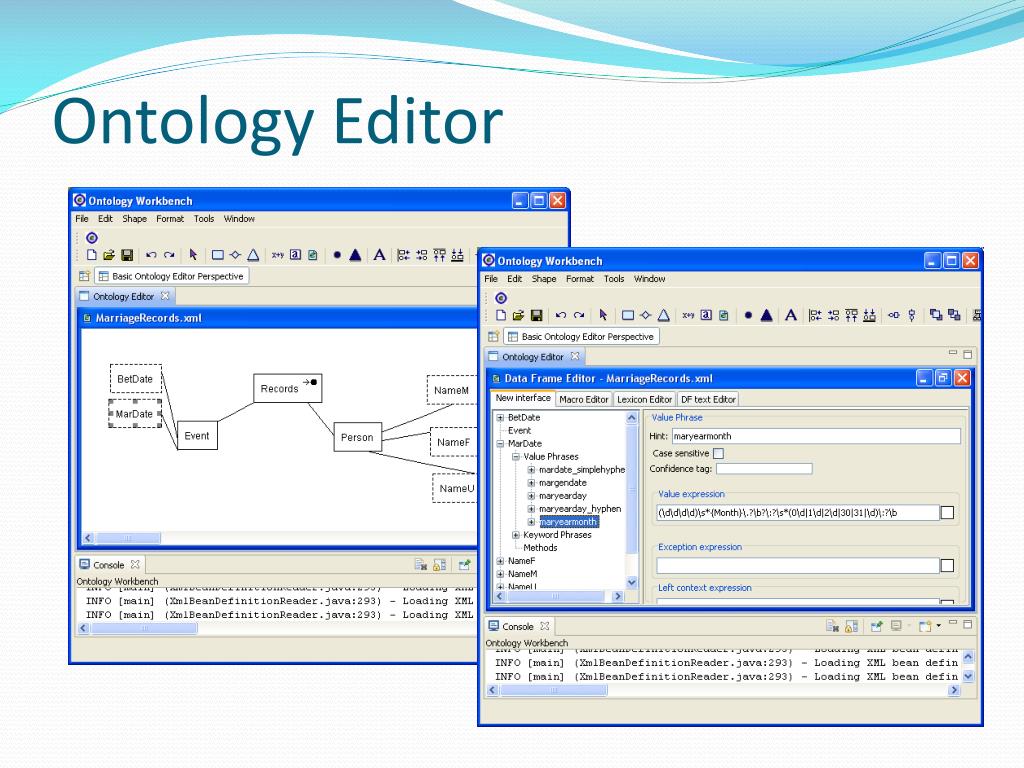This screenshot has height=768, width=1024.
Task: Open Tools menu in back window
Action: [x=204, y=219]
